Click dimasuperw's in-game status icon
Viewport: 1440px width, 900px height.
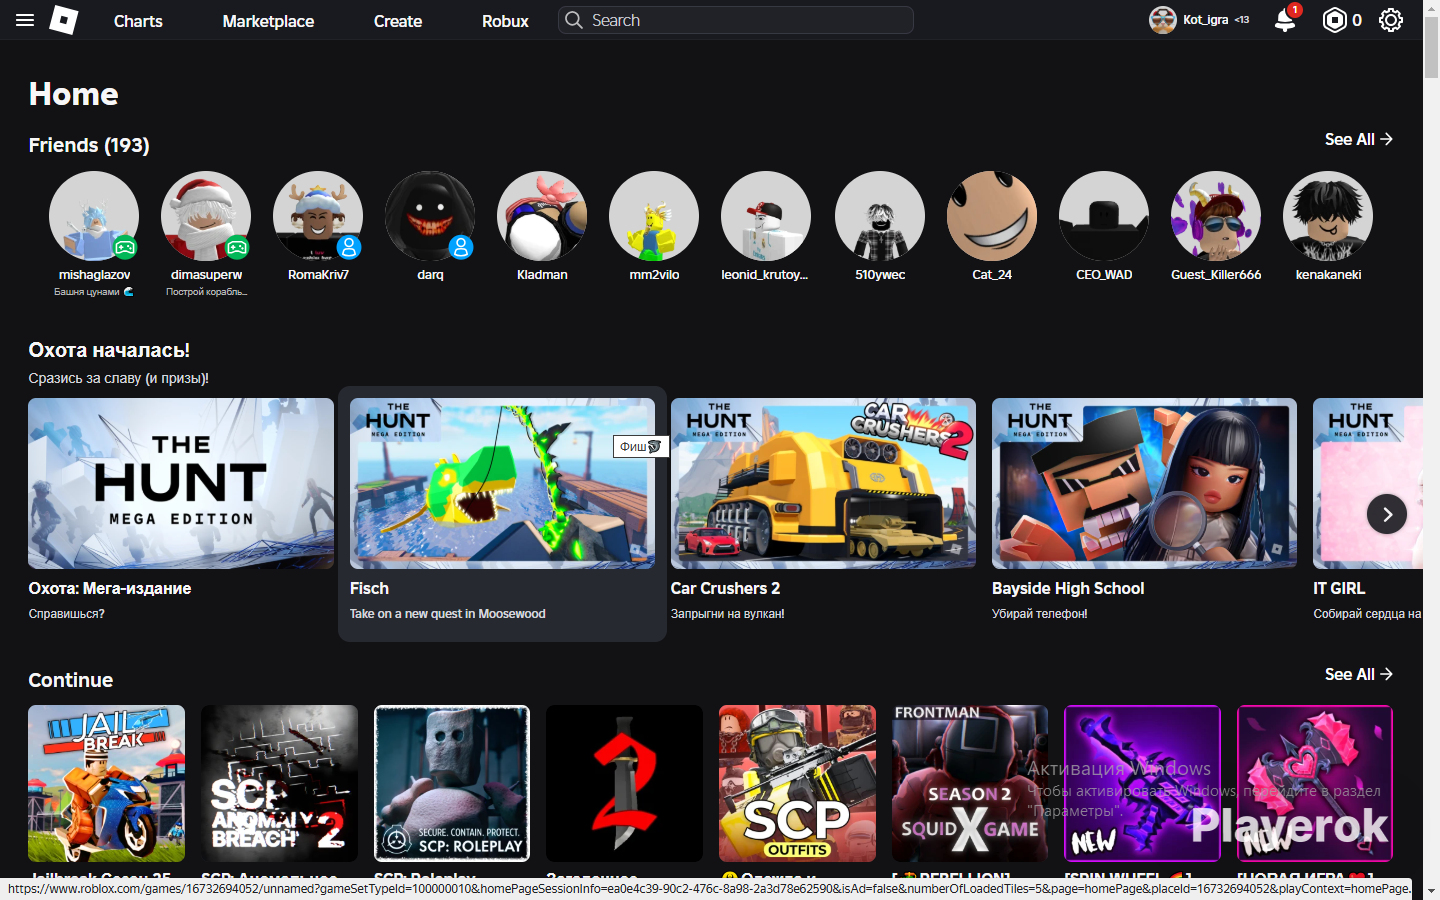[x=237, y=247]
